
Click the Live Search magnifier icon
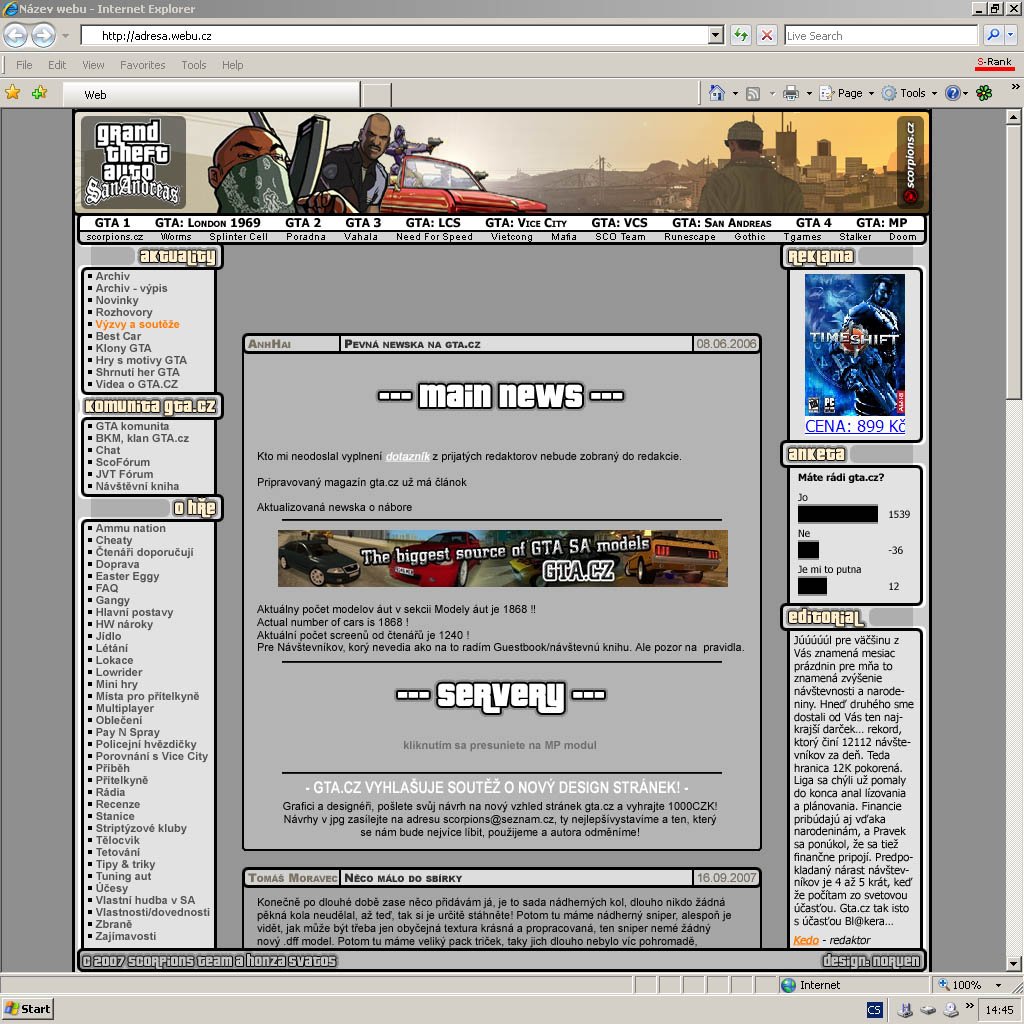(x=993, y=35)
